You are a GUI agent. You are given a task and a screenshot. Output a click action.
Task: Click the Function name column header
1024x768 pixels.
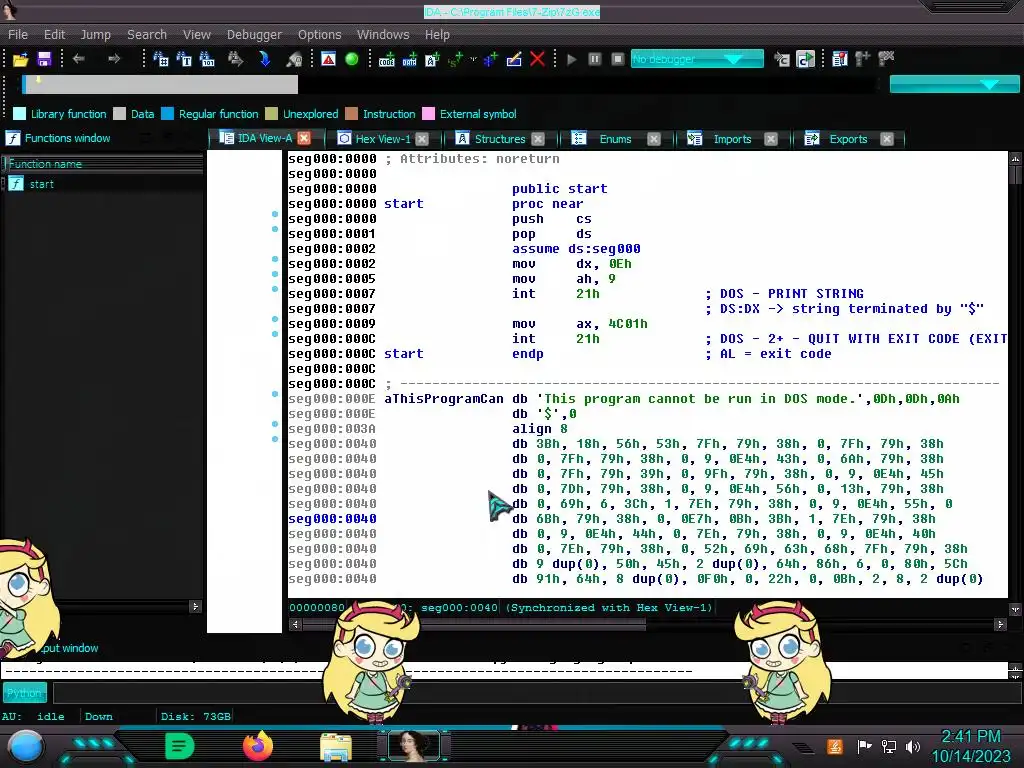coord(103,164)
